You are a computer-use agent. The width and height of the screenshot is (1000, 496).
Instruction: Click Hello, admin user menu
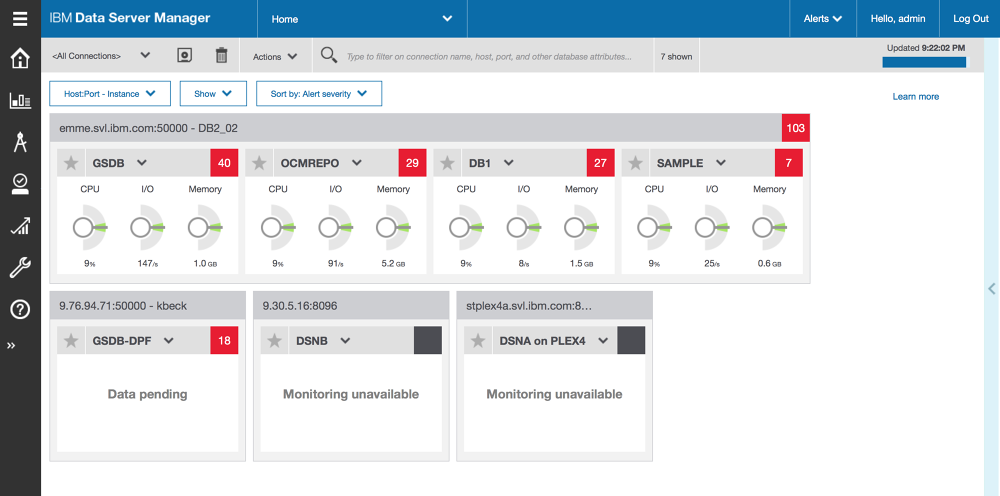(x=897, y=19)
